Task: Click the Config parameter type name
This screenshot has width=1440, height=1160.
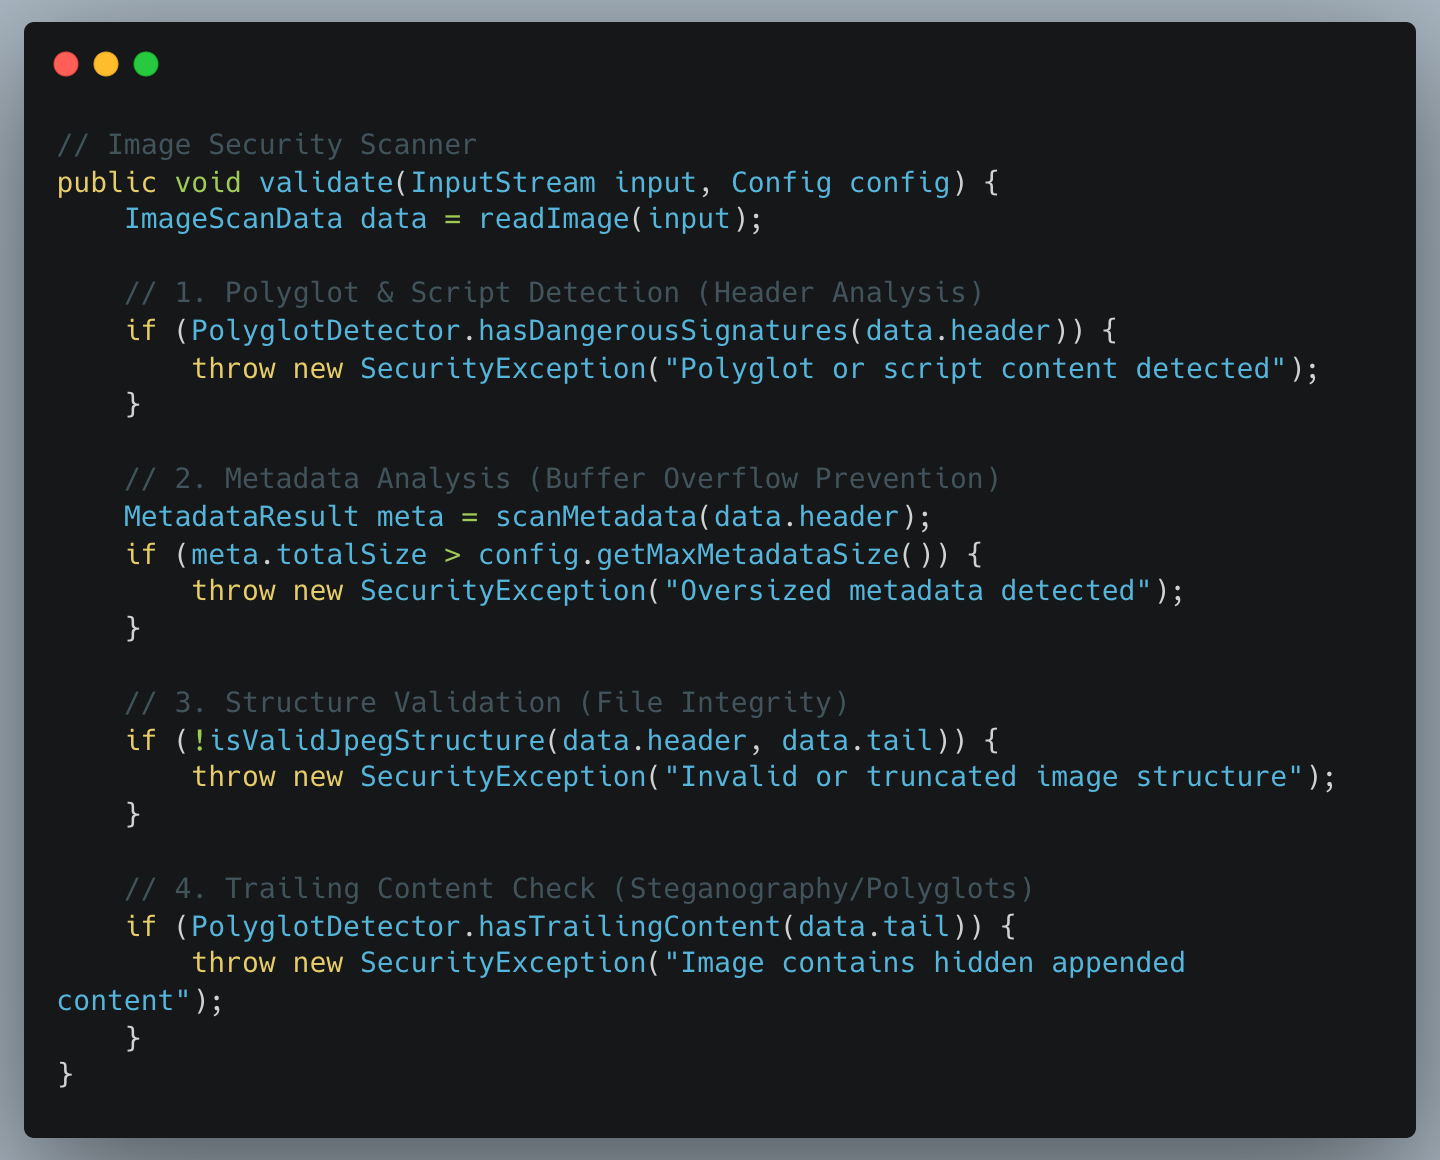Action: (x=781, y=183)
